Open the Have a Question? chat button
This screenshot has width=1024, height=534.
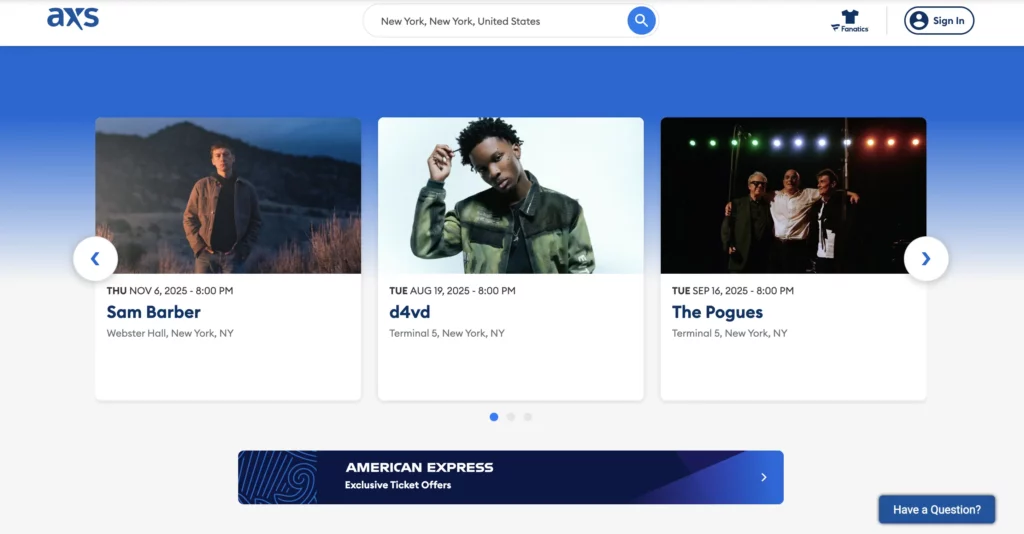pyautogui.click(x=936, y=509)
